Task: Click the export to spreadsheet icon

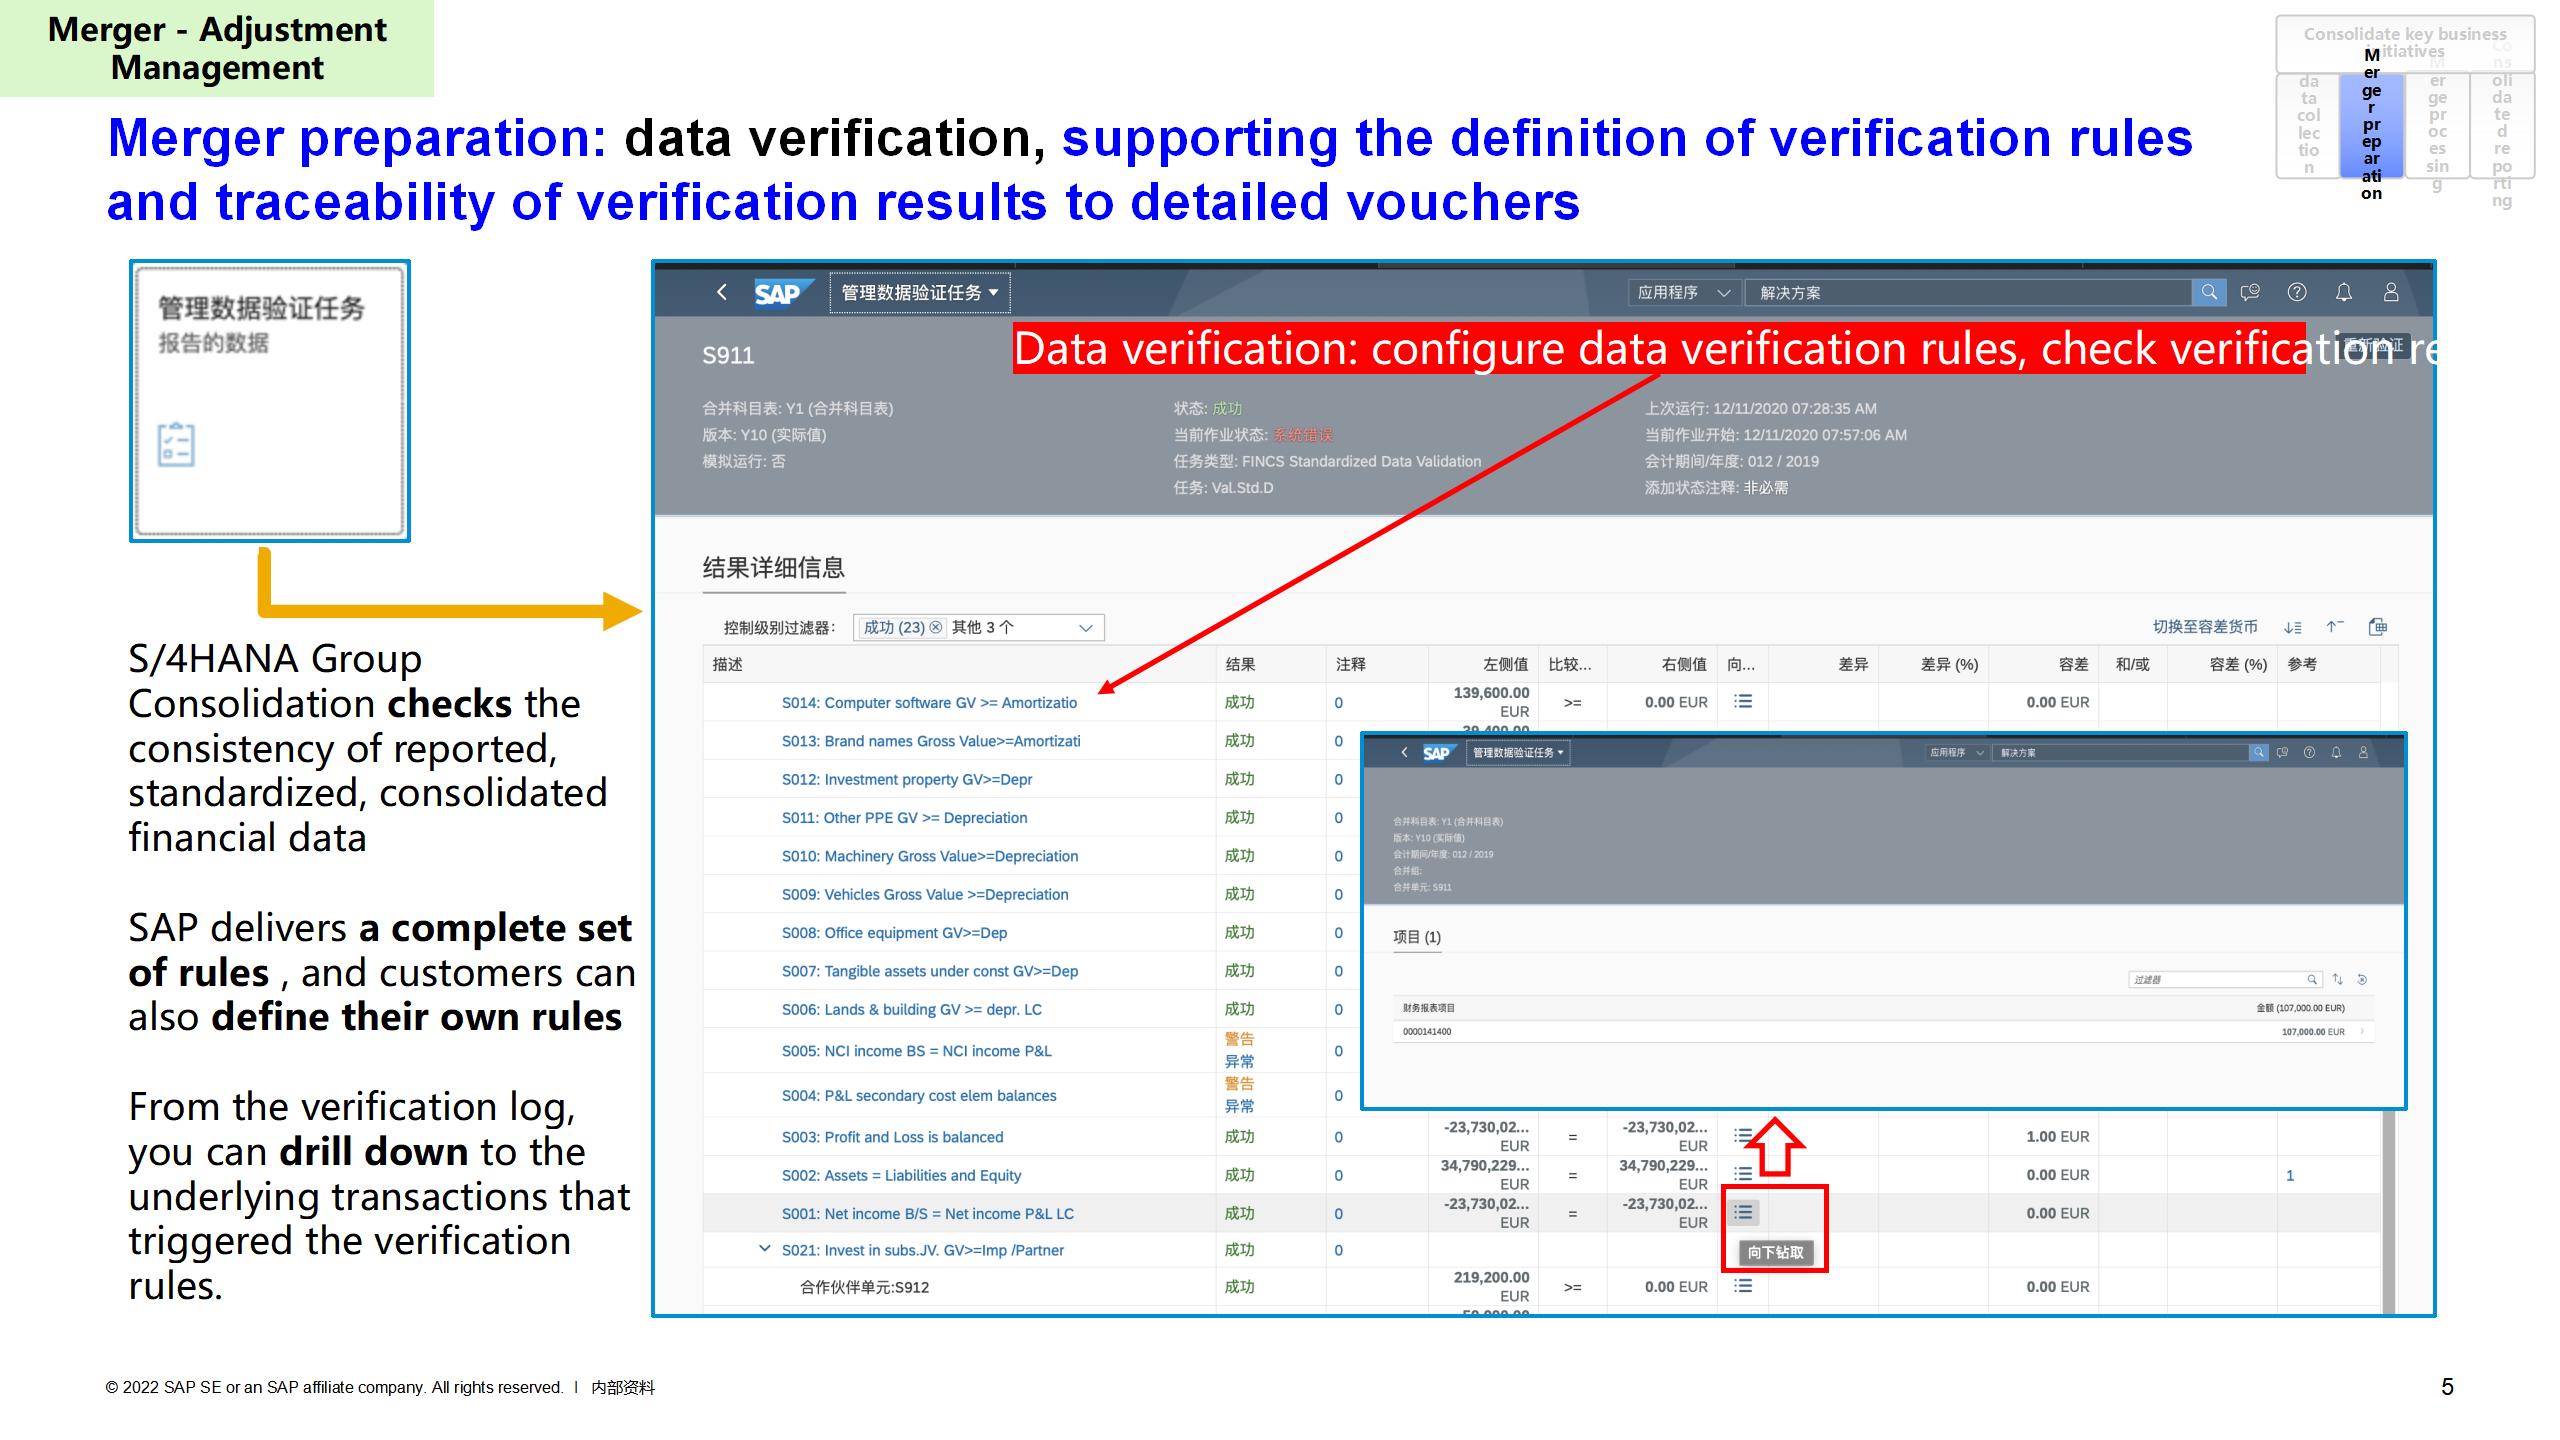Action: click(x=2378, y=627)
